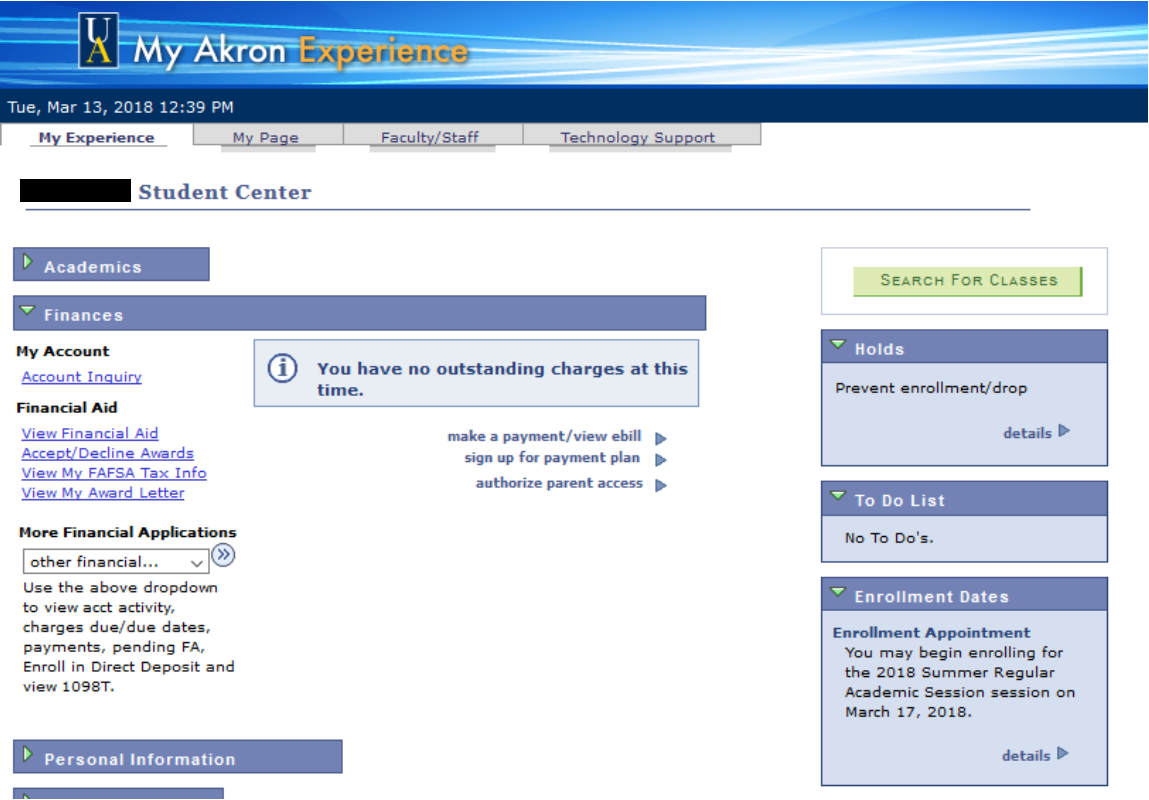Click the Prevent enrollment/drop hold text

931,388
